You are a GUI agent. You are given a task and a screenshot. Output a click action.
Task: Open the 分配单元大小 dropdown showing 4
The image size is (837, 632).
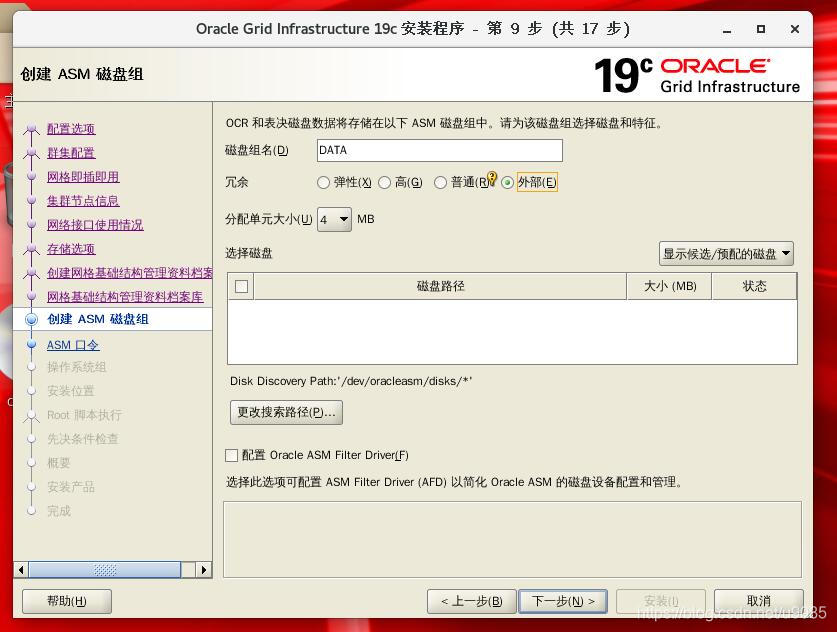point(334,219)
